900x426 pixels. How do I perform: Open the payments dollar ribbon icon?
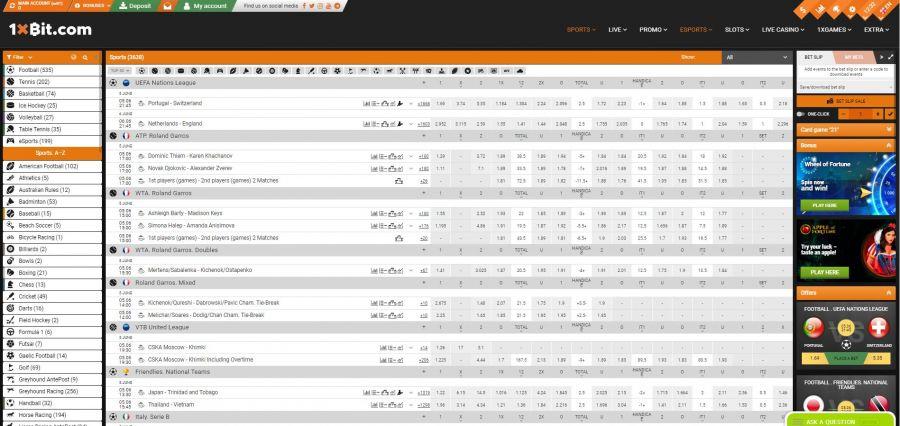[x=803, y=9]
